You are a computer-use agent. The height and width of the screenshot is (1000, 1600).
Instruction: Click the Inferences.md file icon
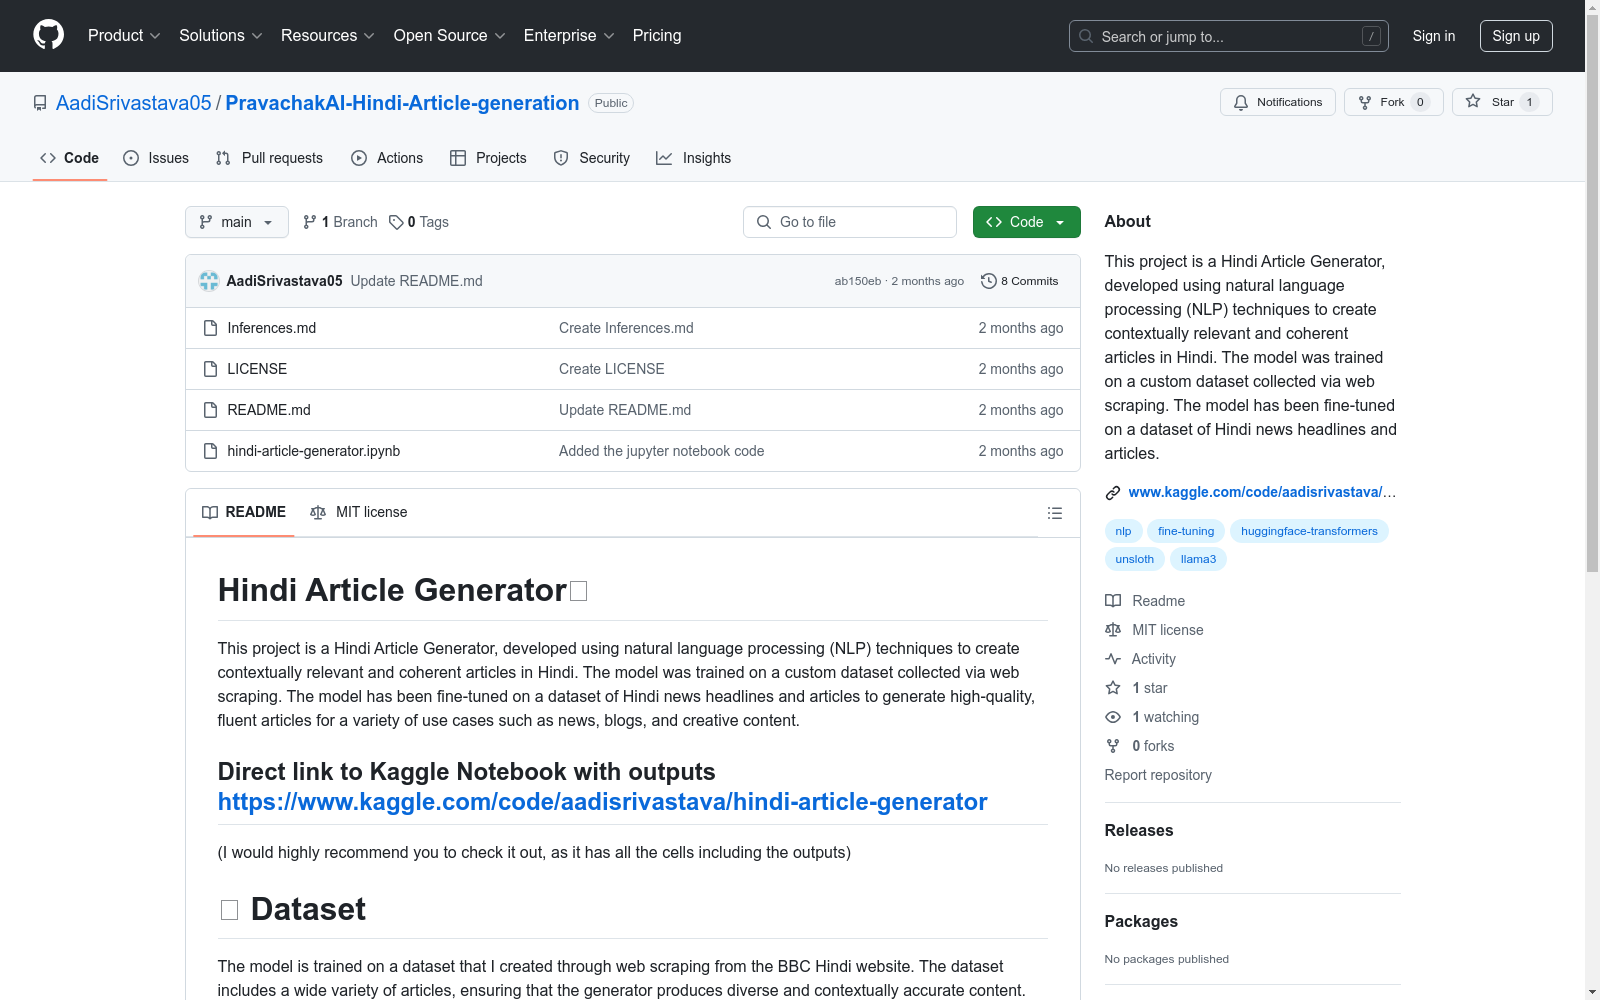pyautogui.click(x=210, y=328)
